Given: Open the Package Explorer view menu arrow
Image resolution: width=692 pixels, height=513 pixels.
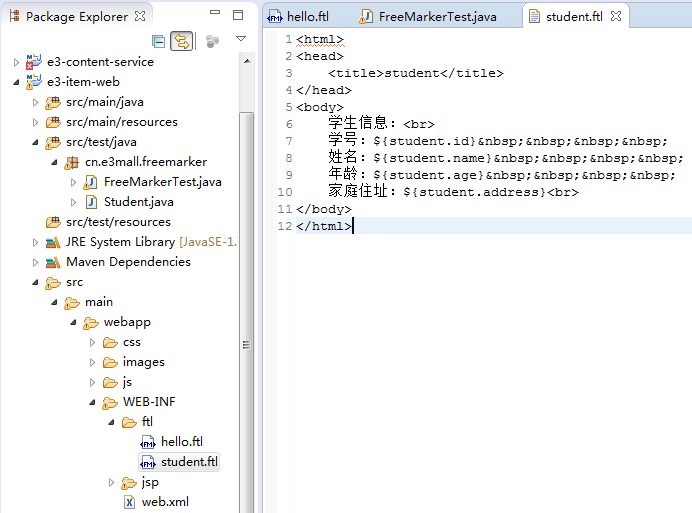Looking at the screenshot, I should pos(241,39).
